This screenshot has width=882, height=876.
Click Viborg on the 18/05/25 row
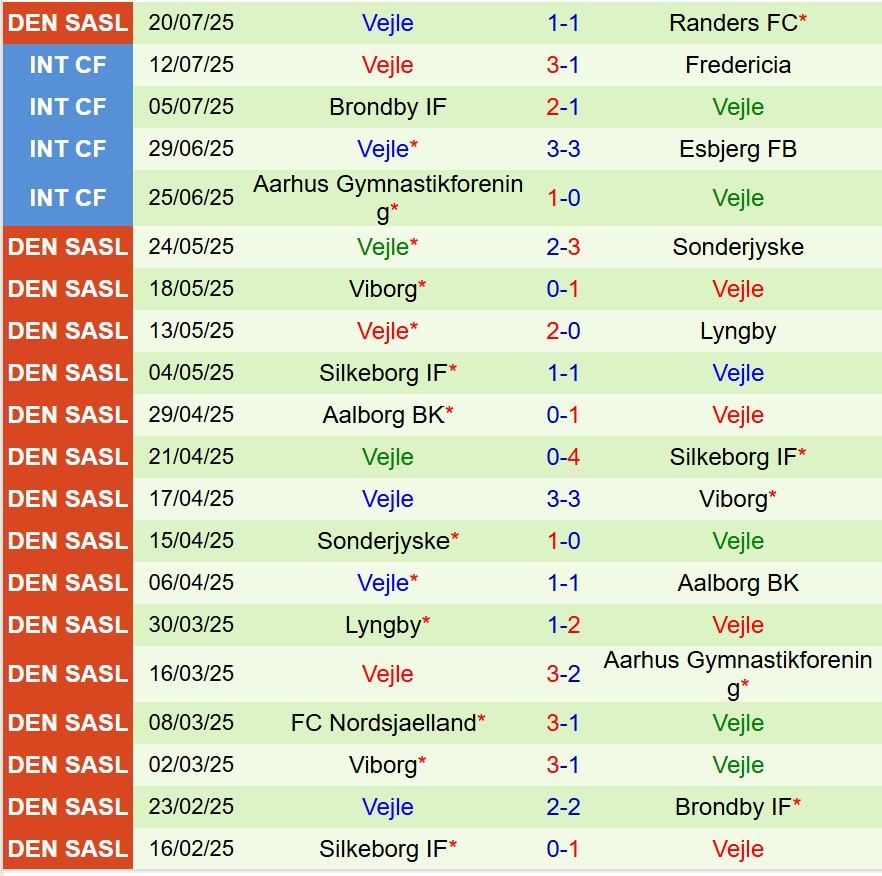pyautogui.click(x=382, y=289)
